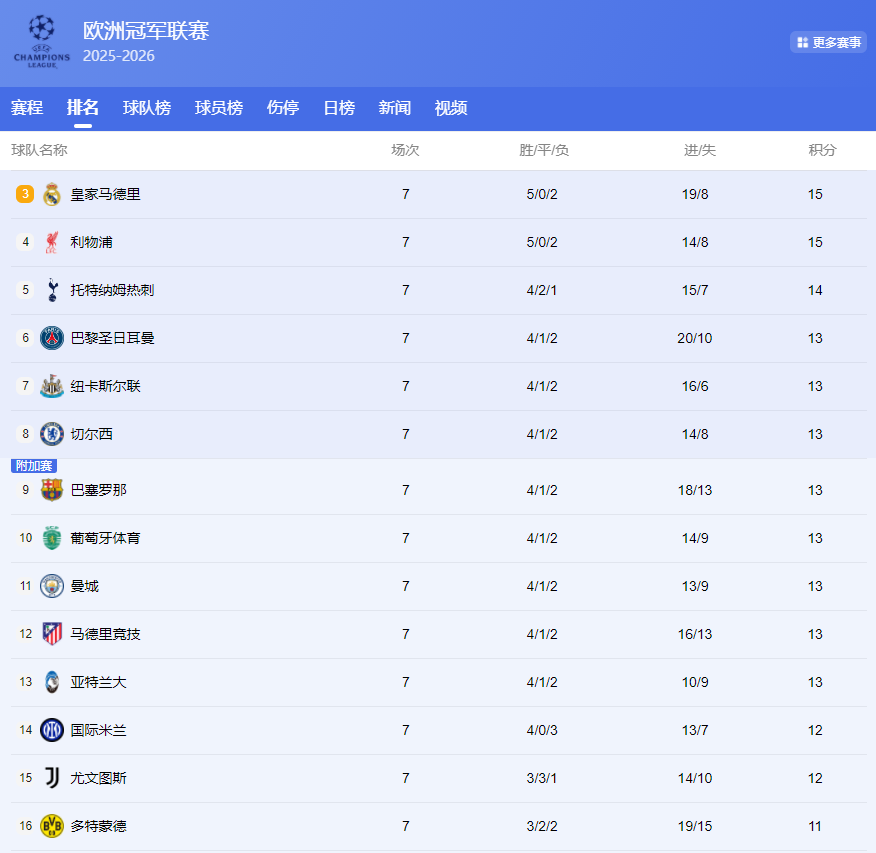
Task: Click the 欧洲冠军联赛 title
Action: (x=146, y=30)
